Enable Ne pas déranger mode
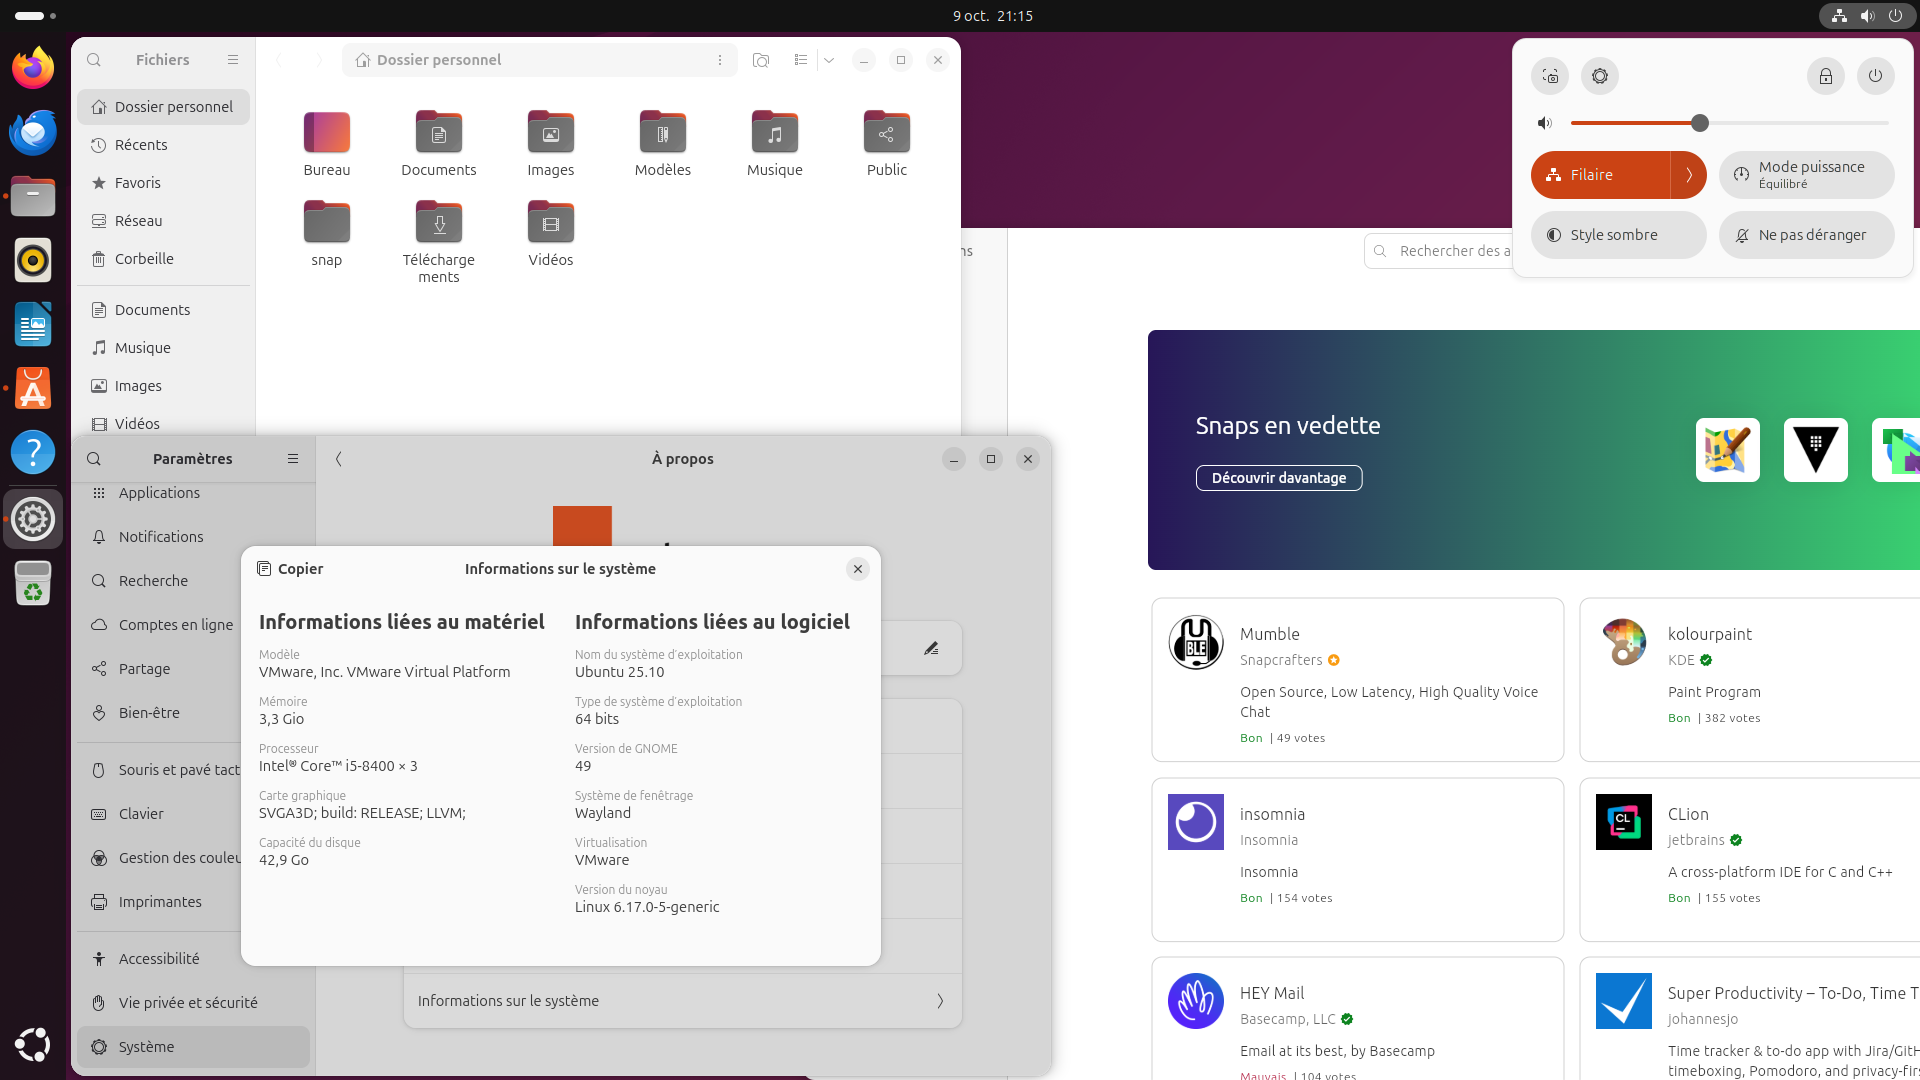 [1805, 235]
